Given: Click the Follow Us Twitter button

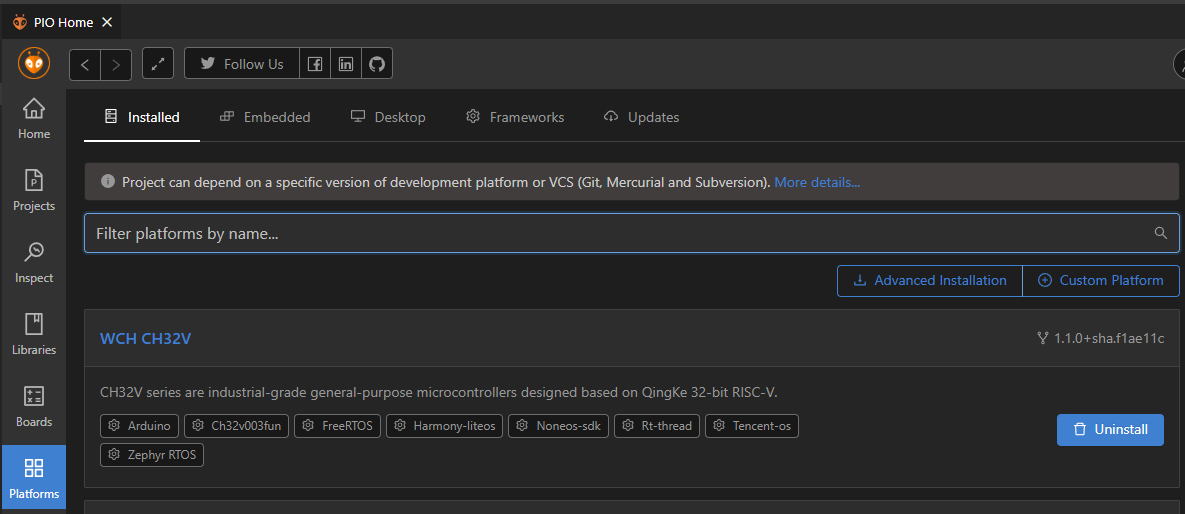Looking at the screenshot, I should [242, 64].
